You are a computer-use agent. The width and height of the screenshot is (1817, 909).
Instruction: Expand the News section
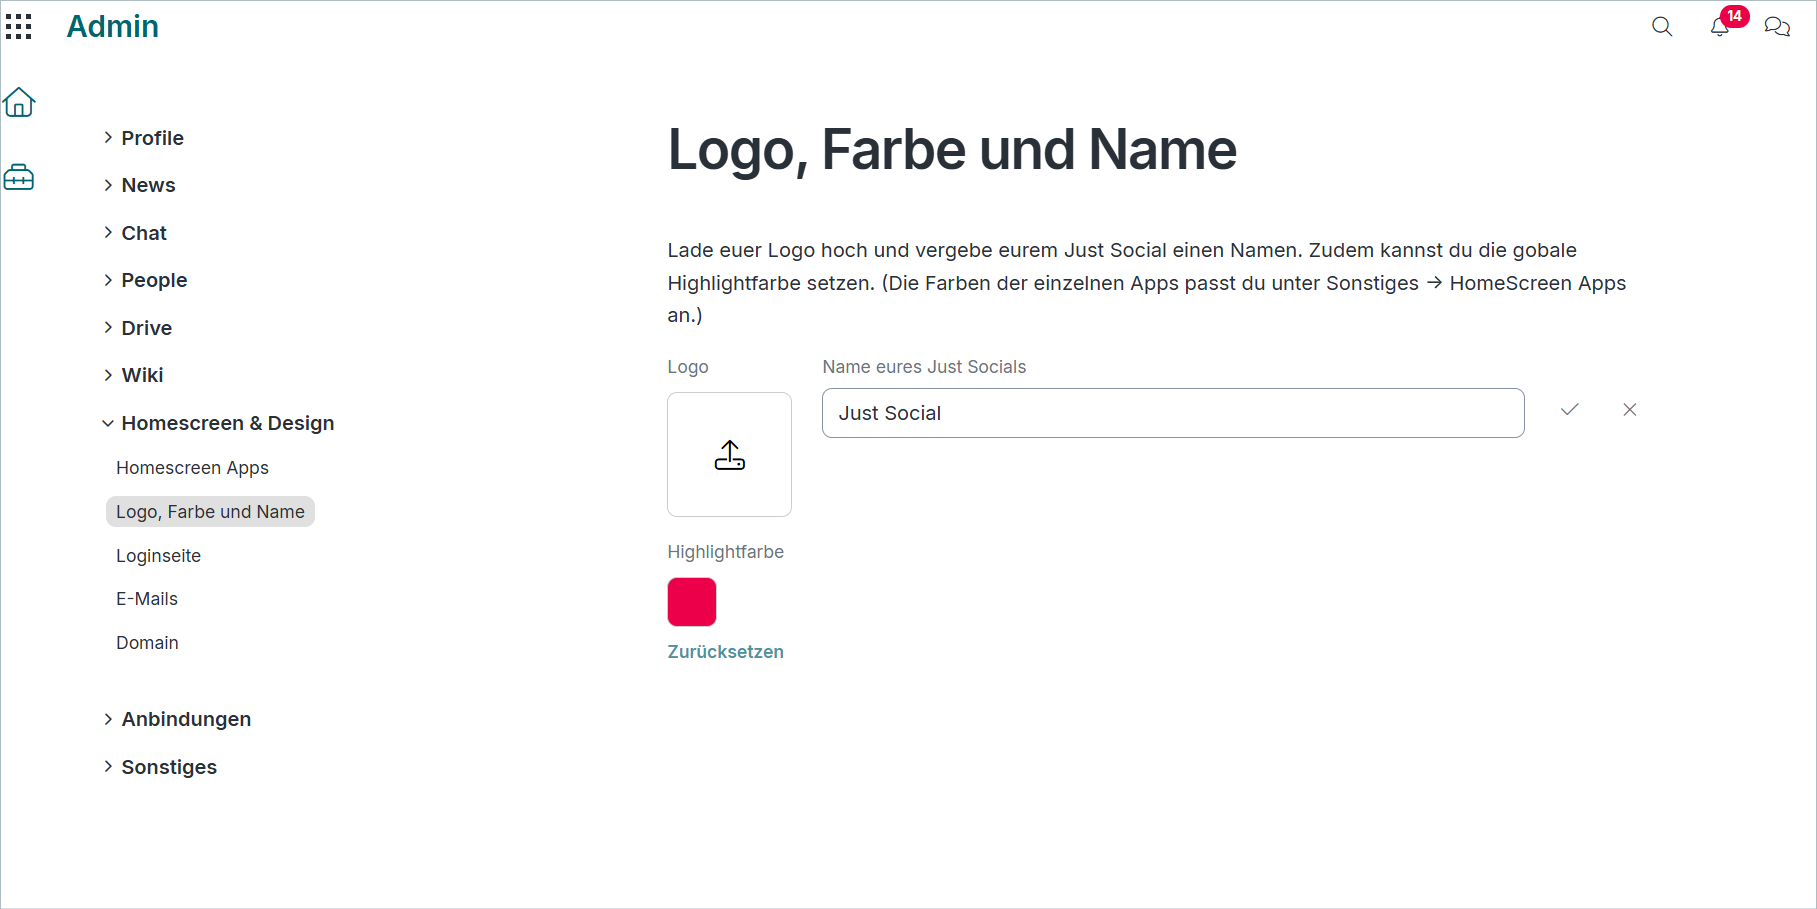pyautogui.click(x=140, y=185)
